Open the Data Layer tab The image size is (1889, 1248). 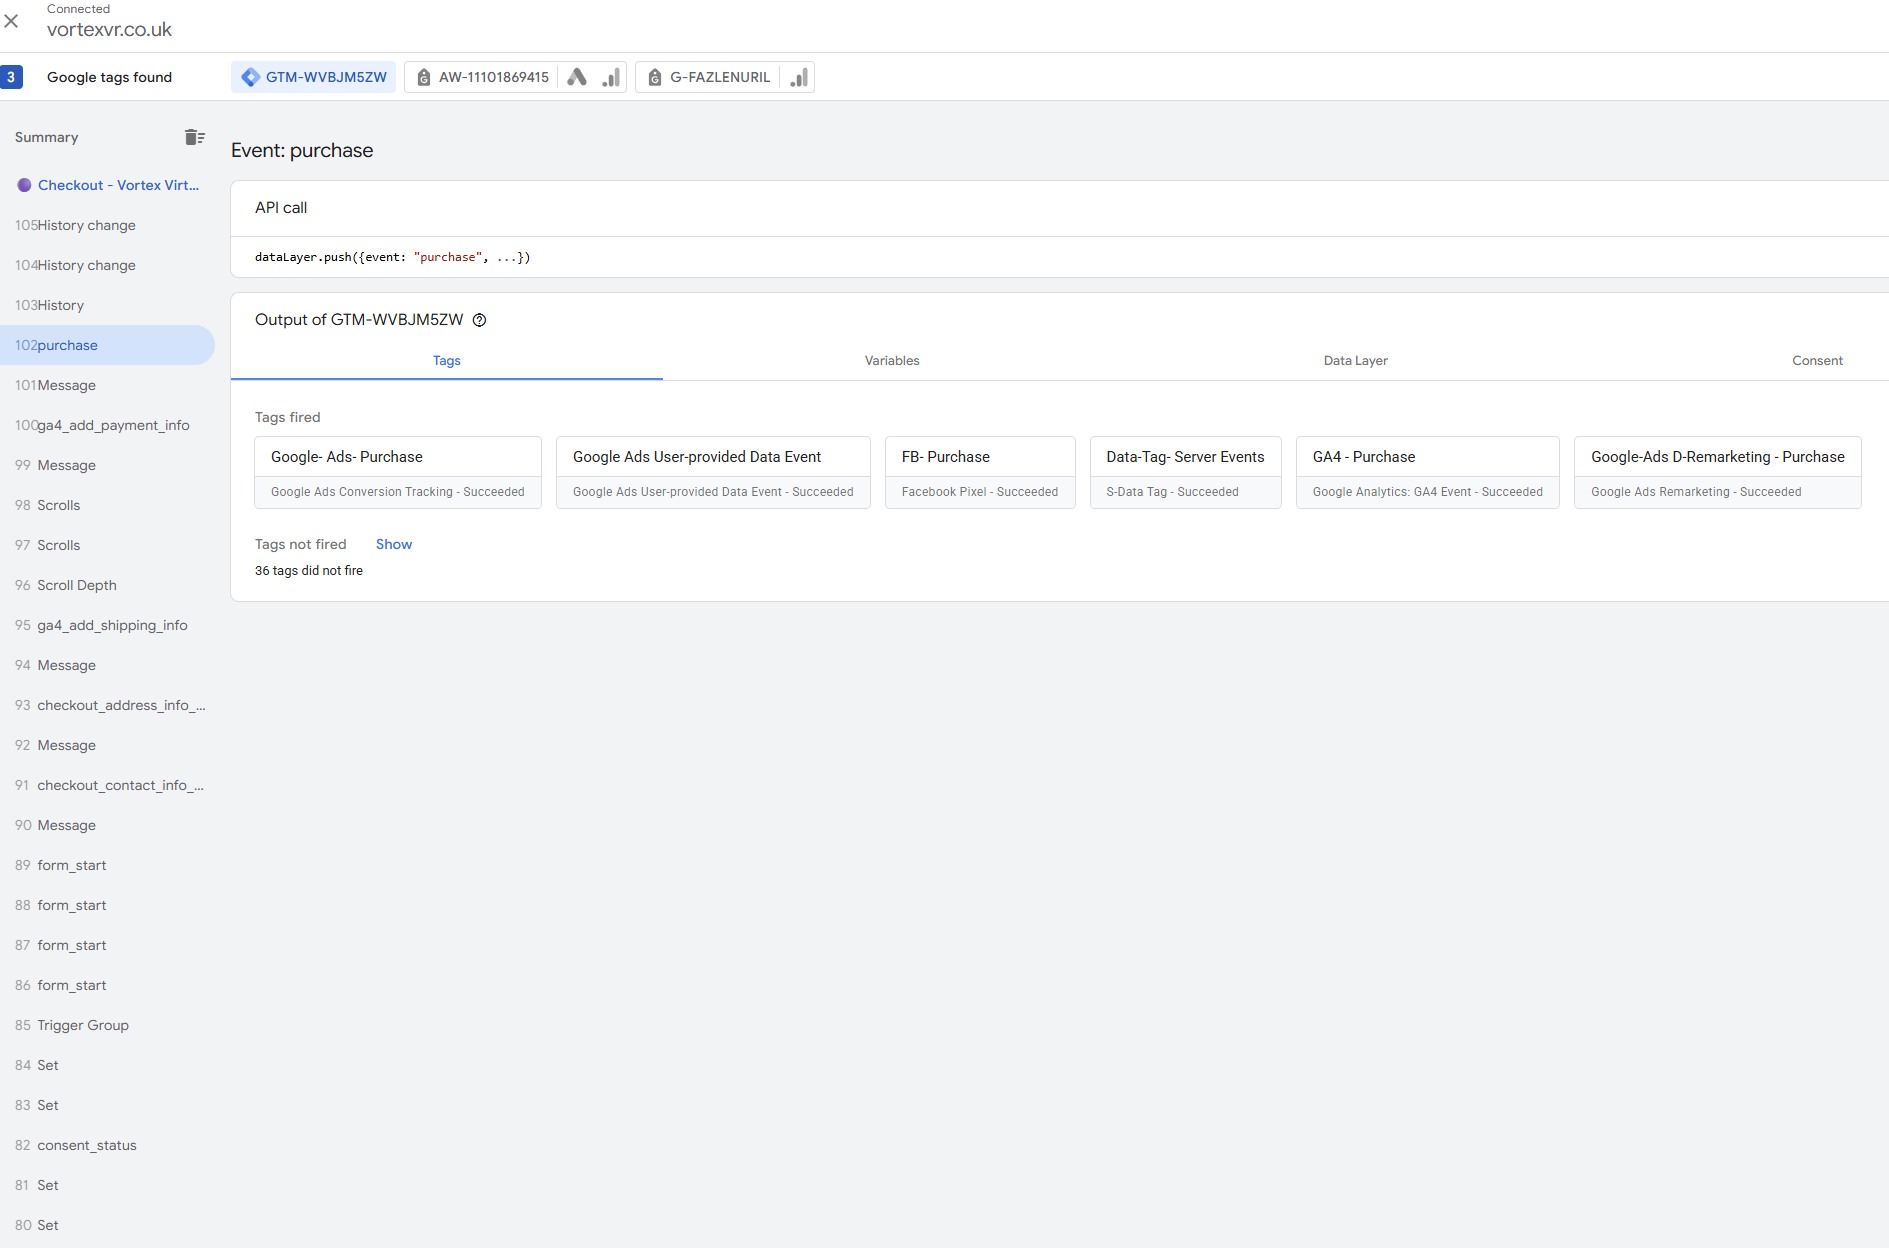1355,361
